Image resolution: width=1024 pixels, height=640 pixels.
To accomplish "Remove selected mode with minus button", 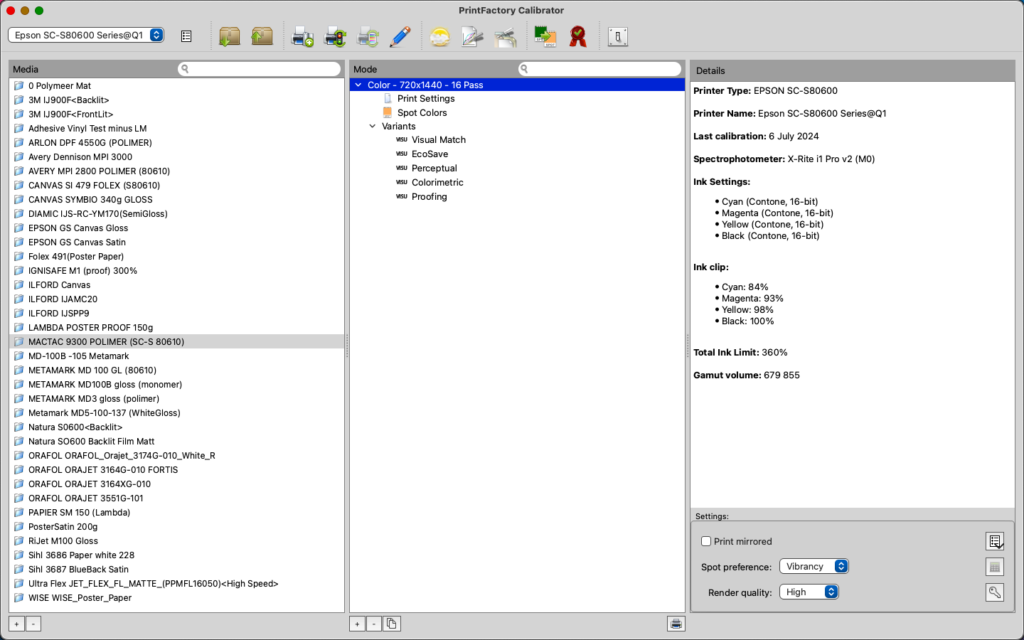I will [374, 624].
